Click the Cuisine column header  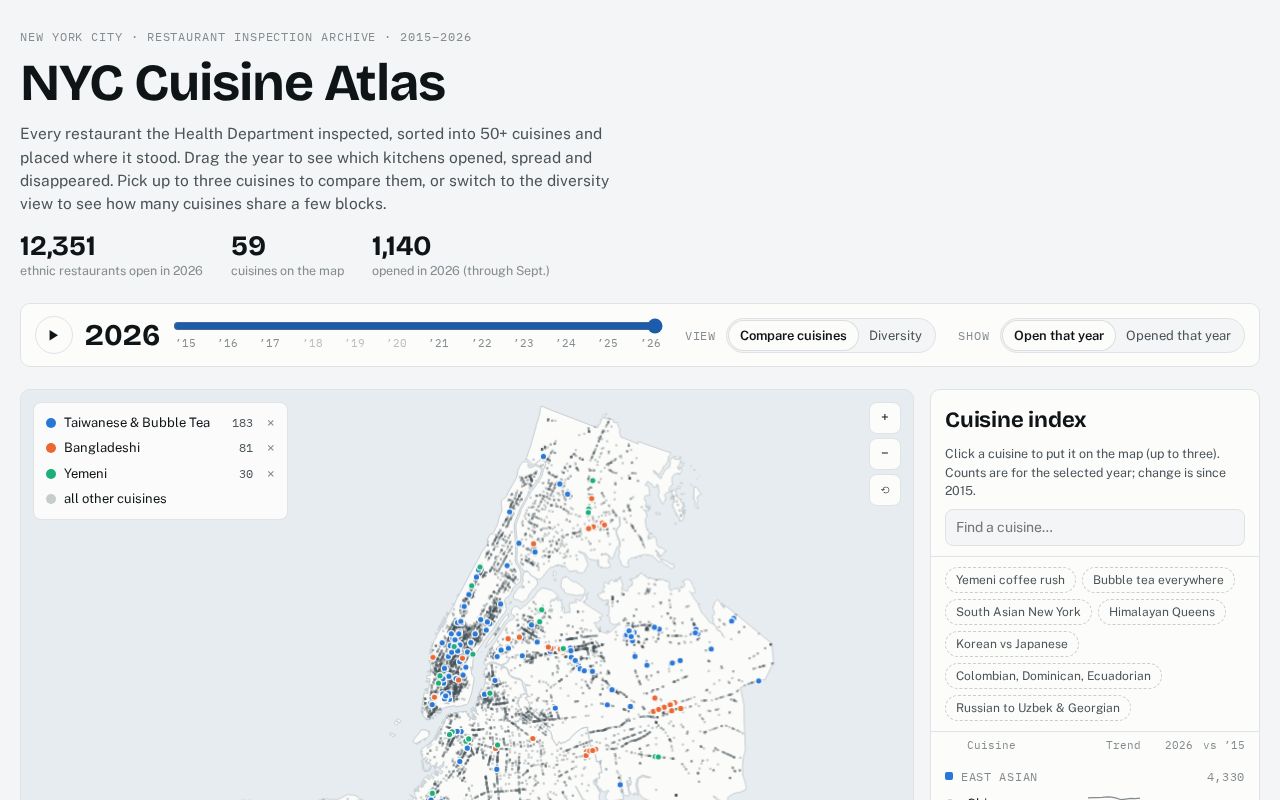coord(991,745)
